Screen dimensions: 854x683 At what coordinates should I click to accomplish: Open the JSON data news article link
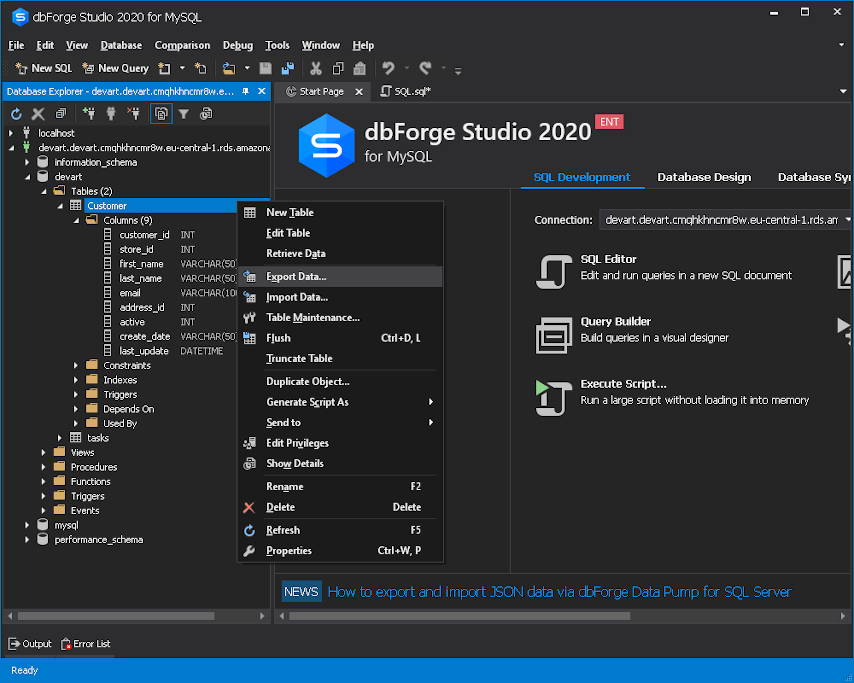tap(559, 592)
